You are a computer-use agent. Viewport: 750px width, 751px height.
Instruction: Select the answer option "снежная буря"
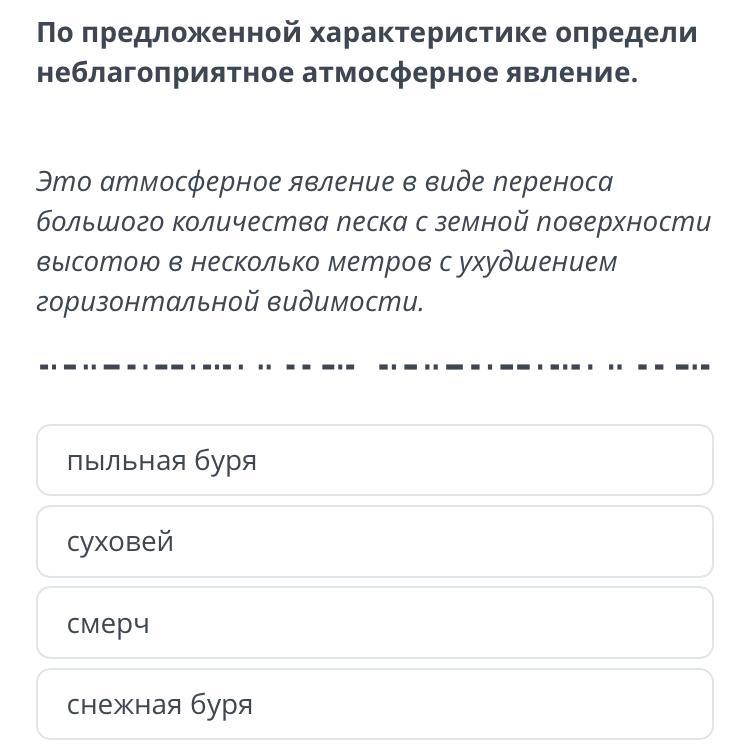click(x=374, y=705)
